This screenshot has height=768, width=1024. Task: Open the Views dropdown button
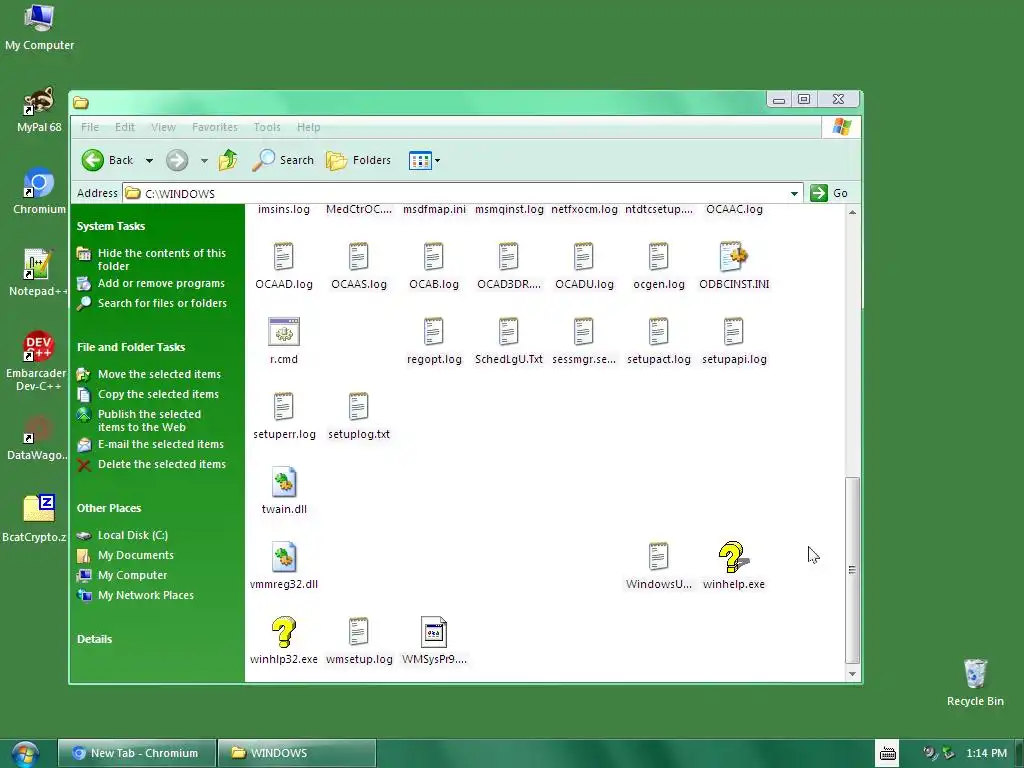tap(424, 160)
